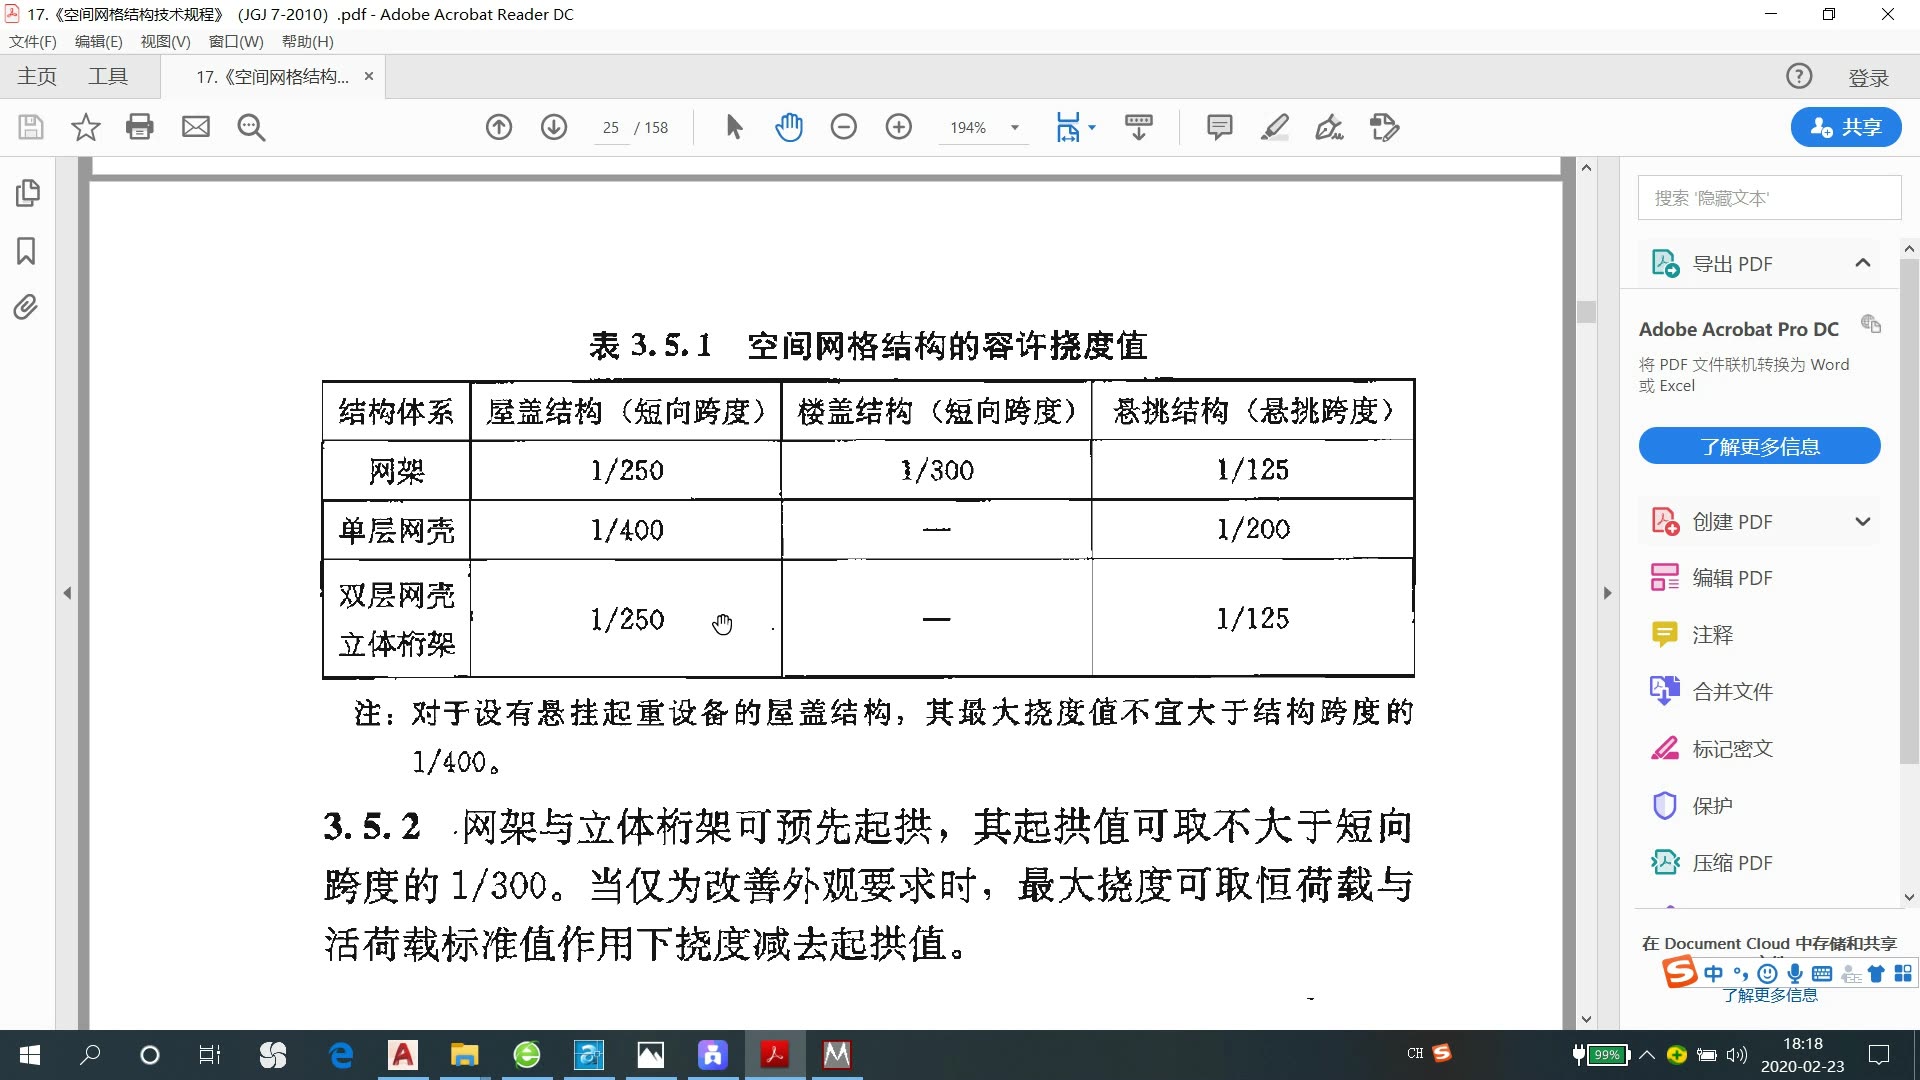
Task: Add document to favorites with star icon
Action: click(85, 127)
